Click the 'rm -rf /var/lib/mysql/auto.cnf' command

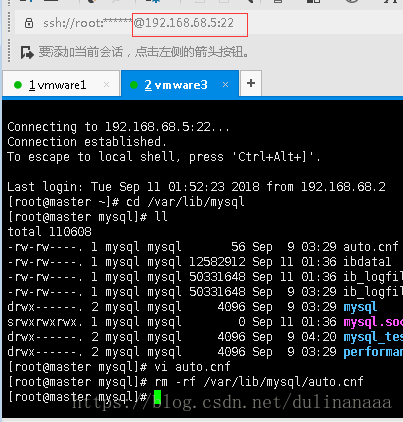259,382
